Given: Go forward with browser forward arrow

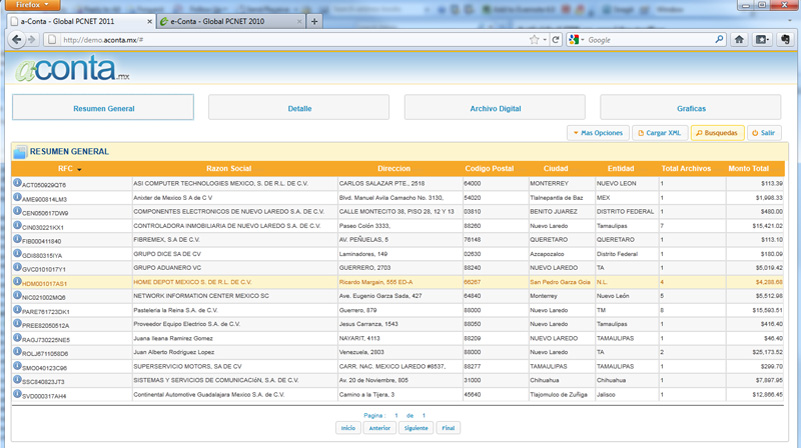Looking at the screenshot, I should click(32, 39).
